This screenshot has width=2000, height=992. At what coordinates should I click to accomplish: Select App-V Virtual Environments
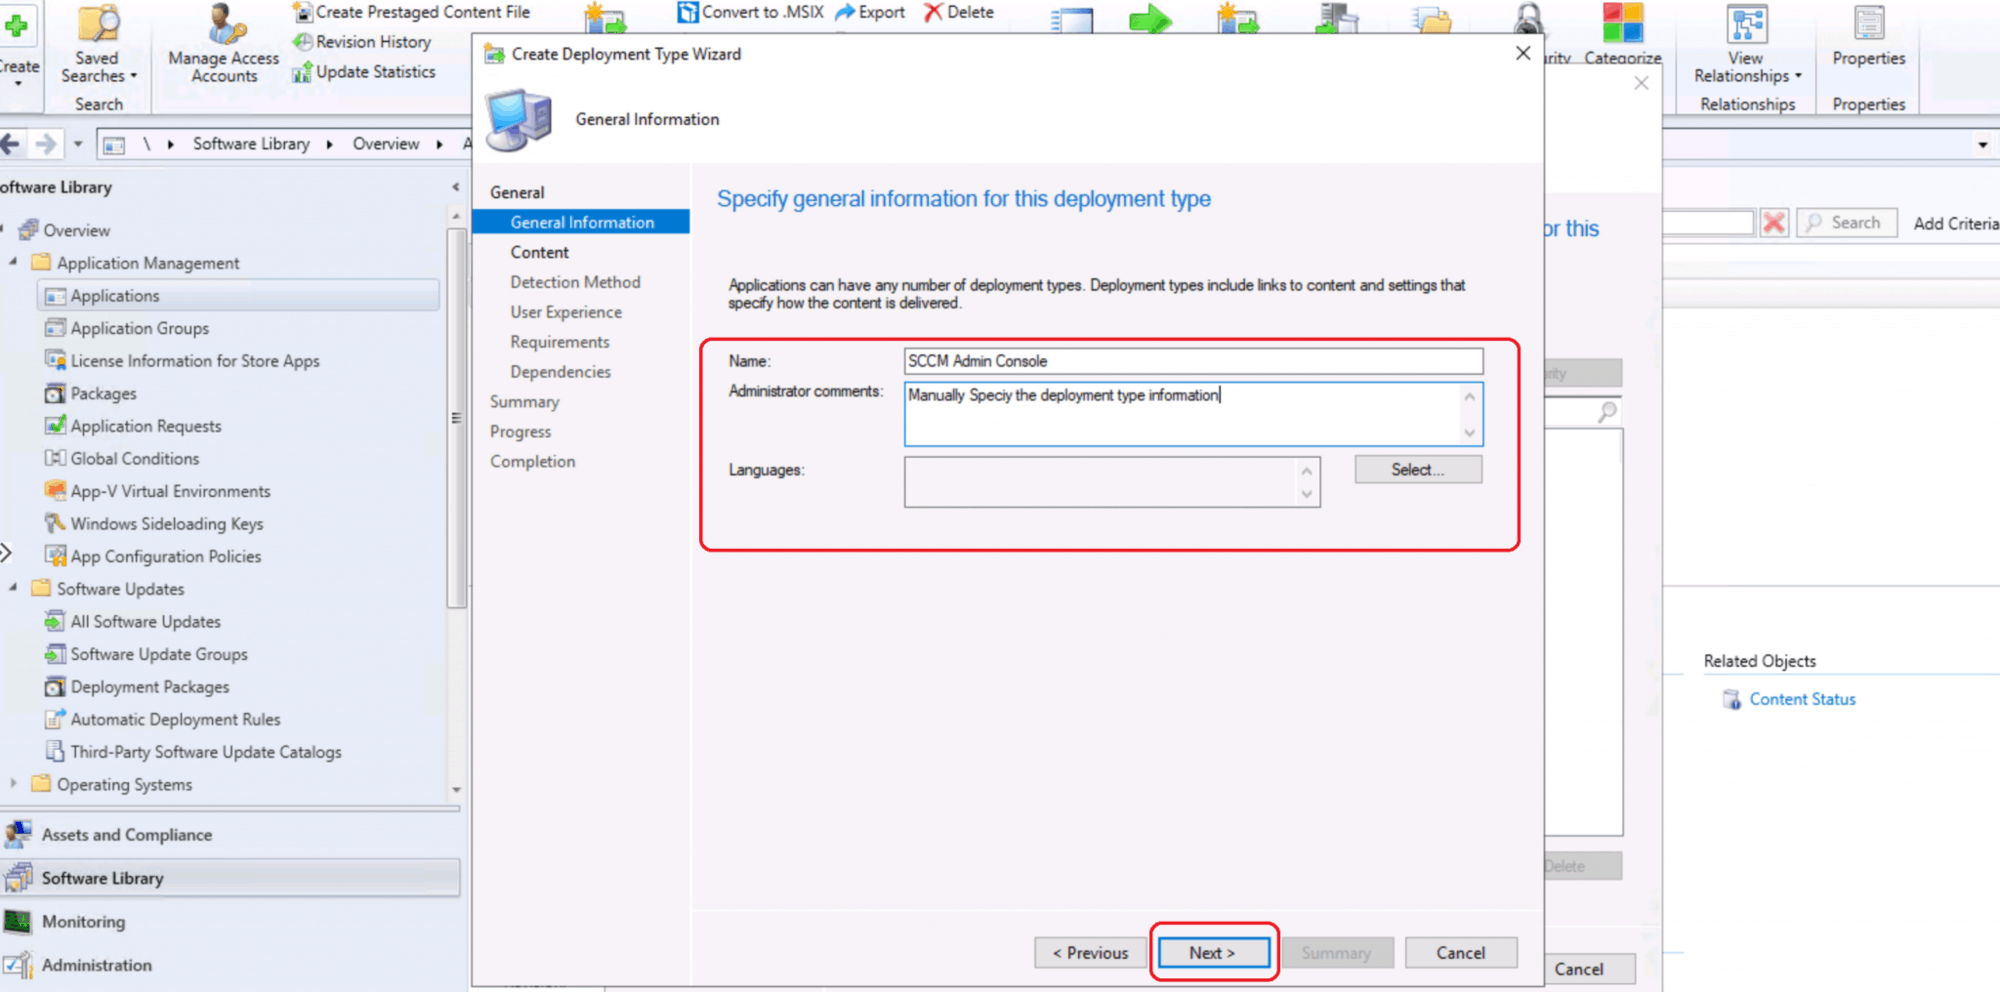tap(170, 491)
